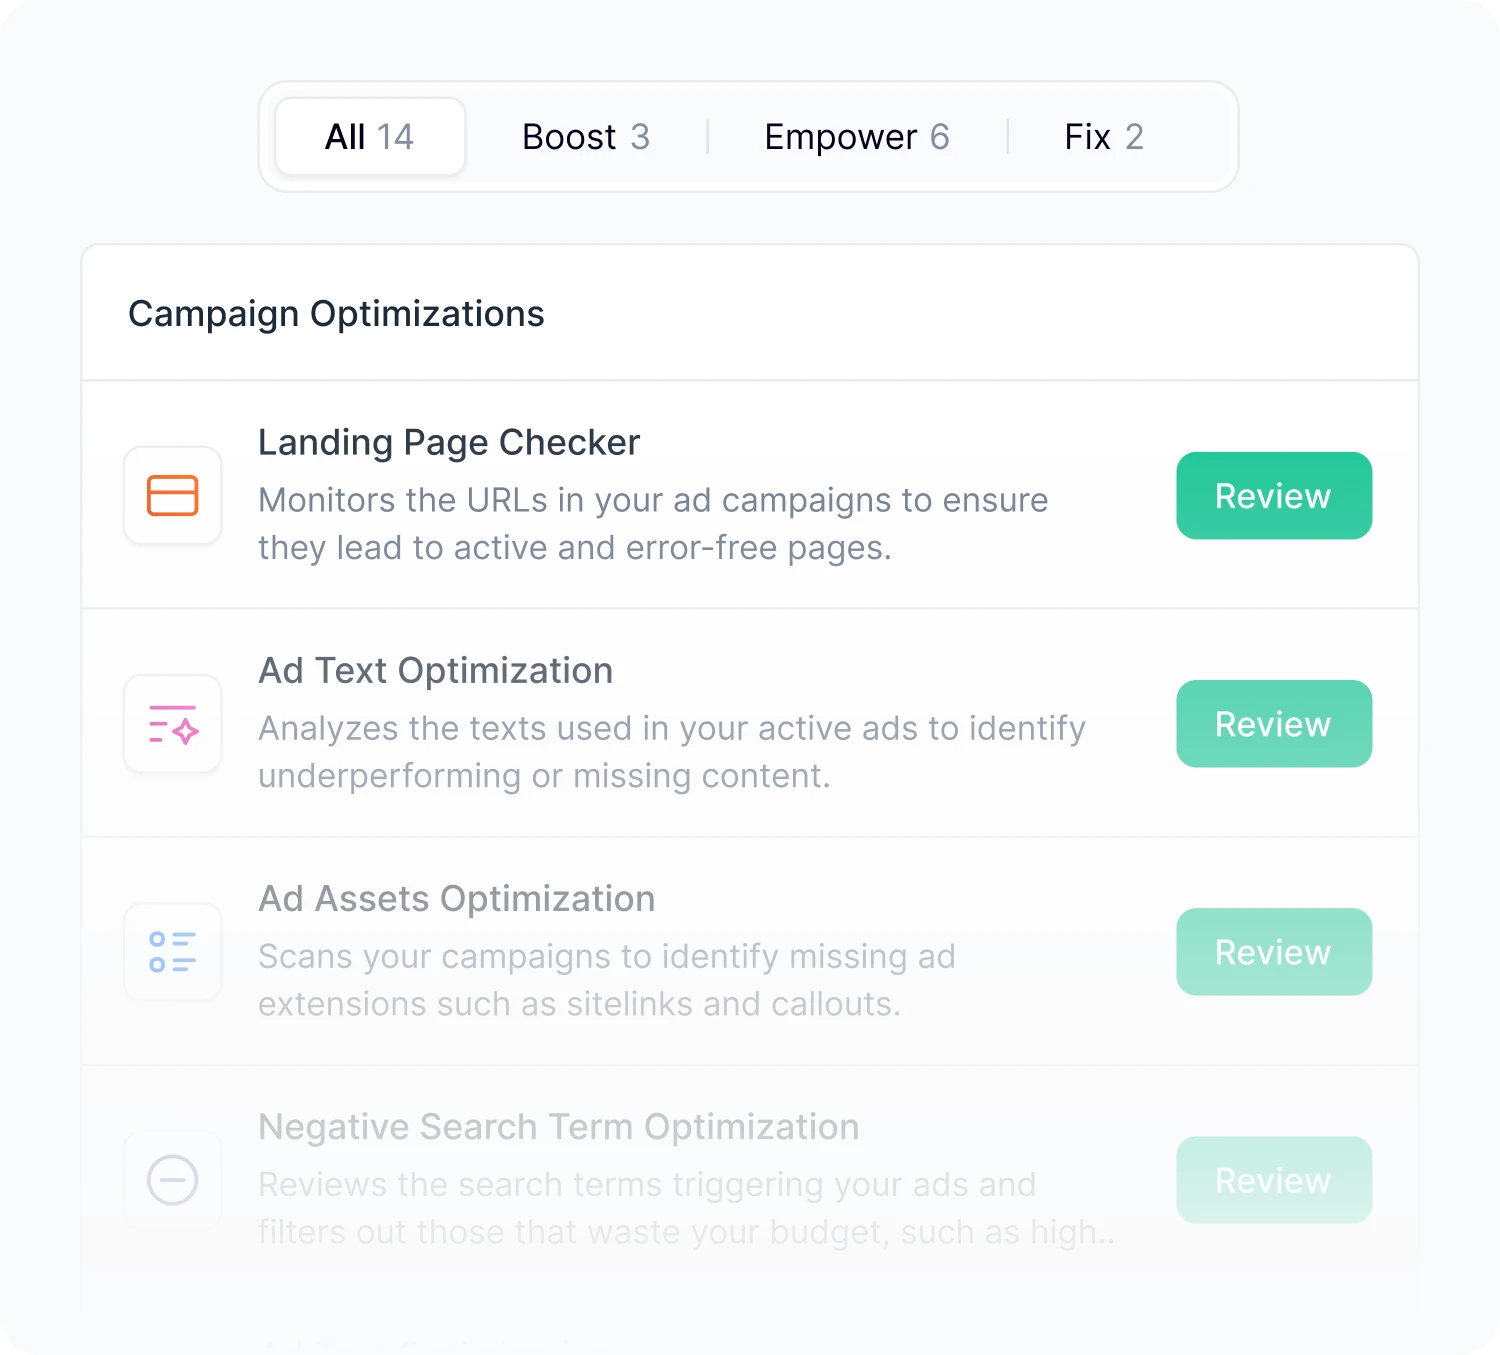The image size is (1500, 1355).
Task: Click the Ad Assets Optimization description text
Action: (606, 980)
